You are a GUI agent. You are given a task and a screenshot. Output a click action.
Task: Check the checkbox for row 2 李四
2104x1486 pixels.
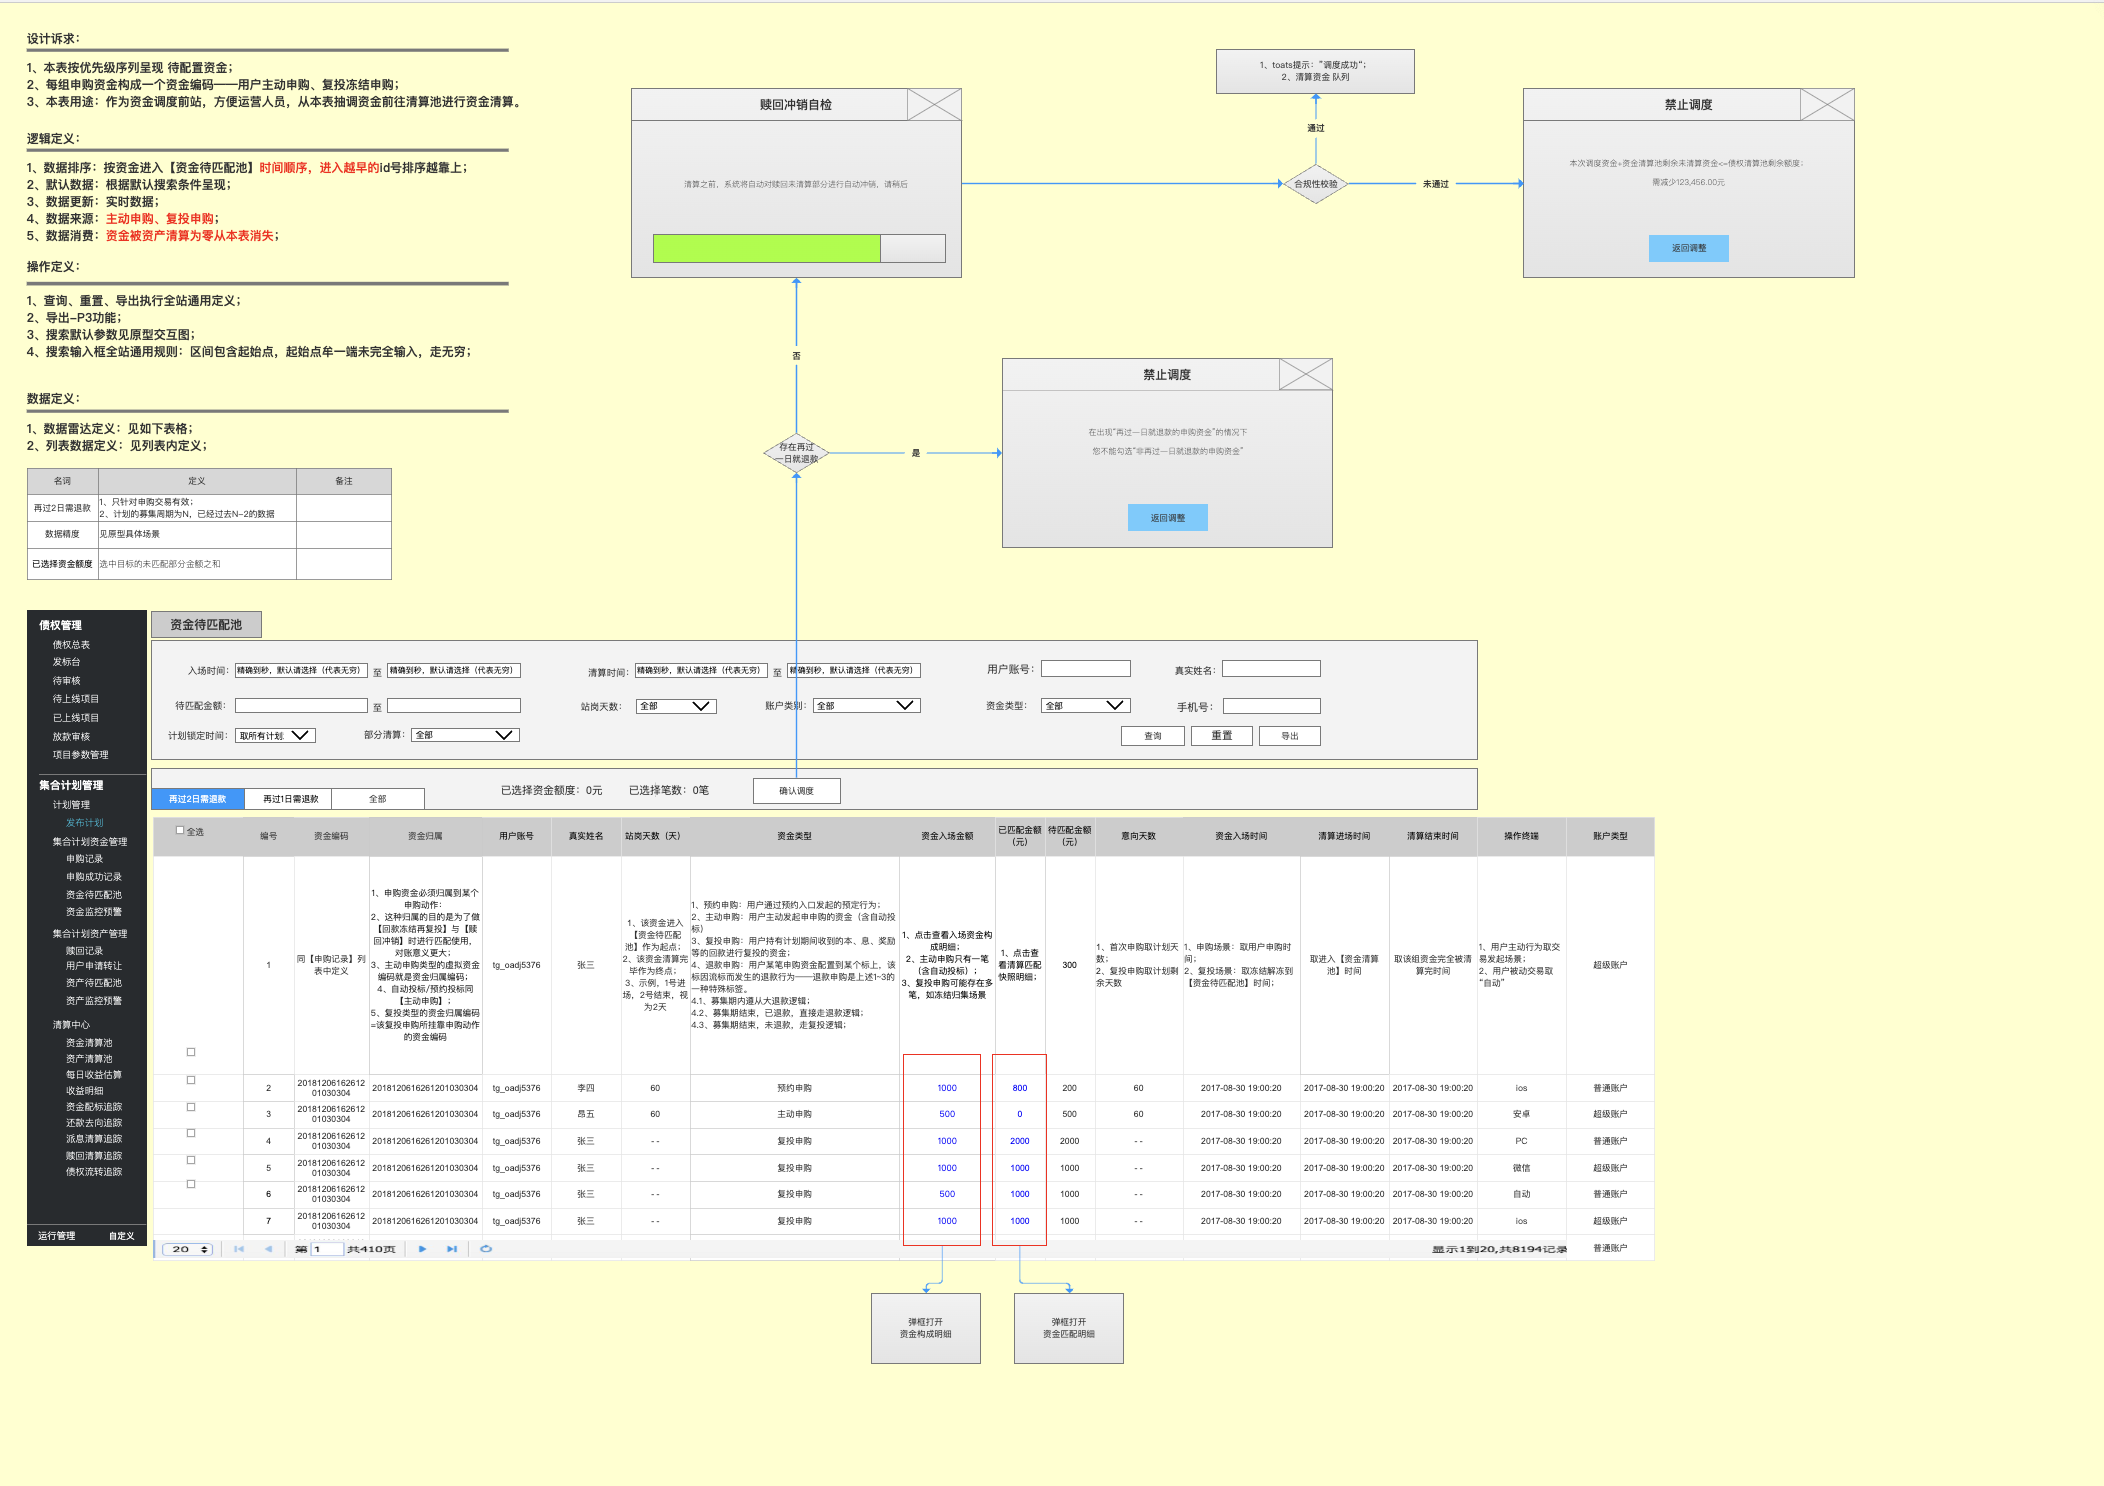[x=191, y=1080]
